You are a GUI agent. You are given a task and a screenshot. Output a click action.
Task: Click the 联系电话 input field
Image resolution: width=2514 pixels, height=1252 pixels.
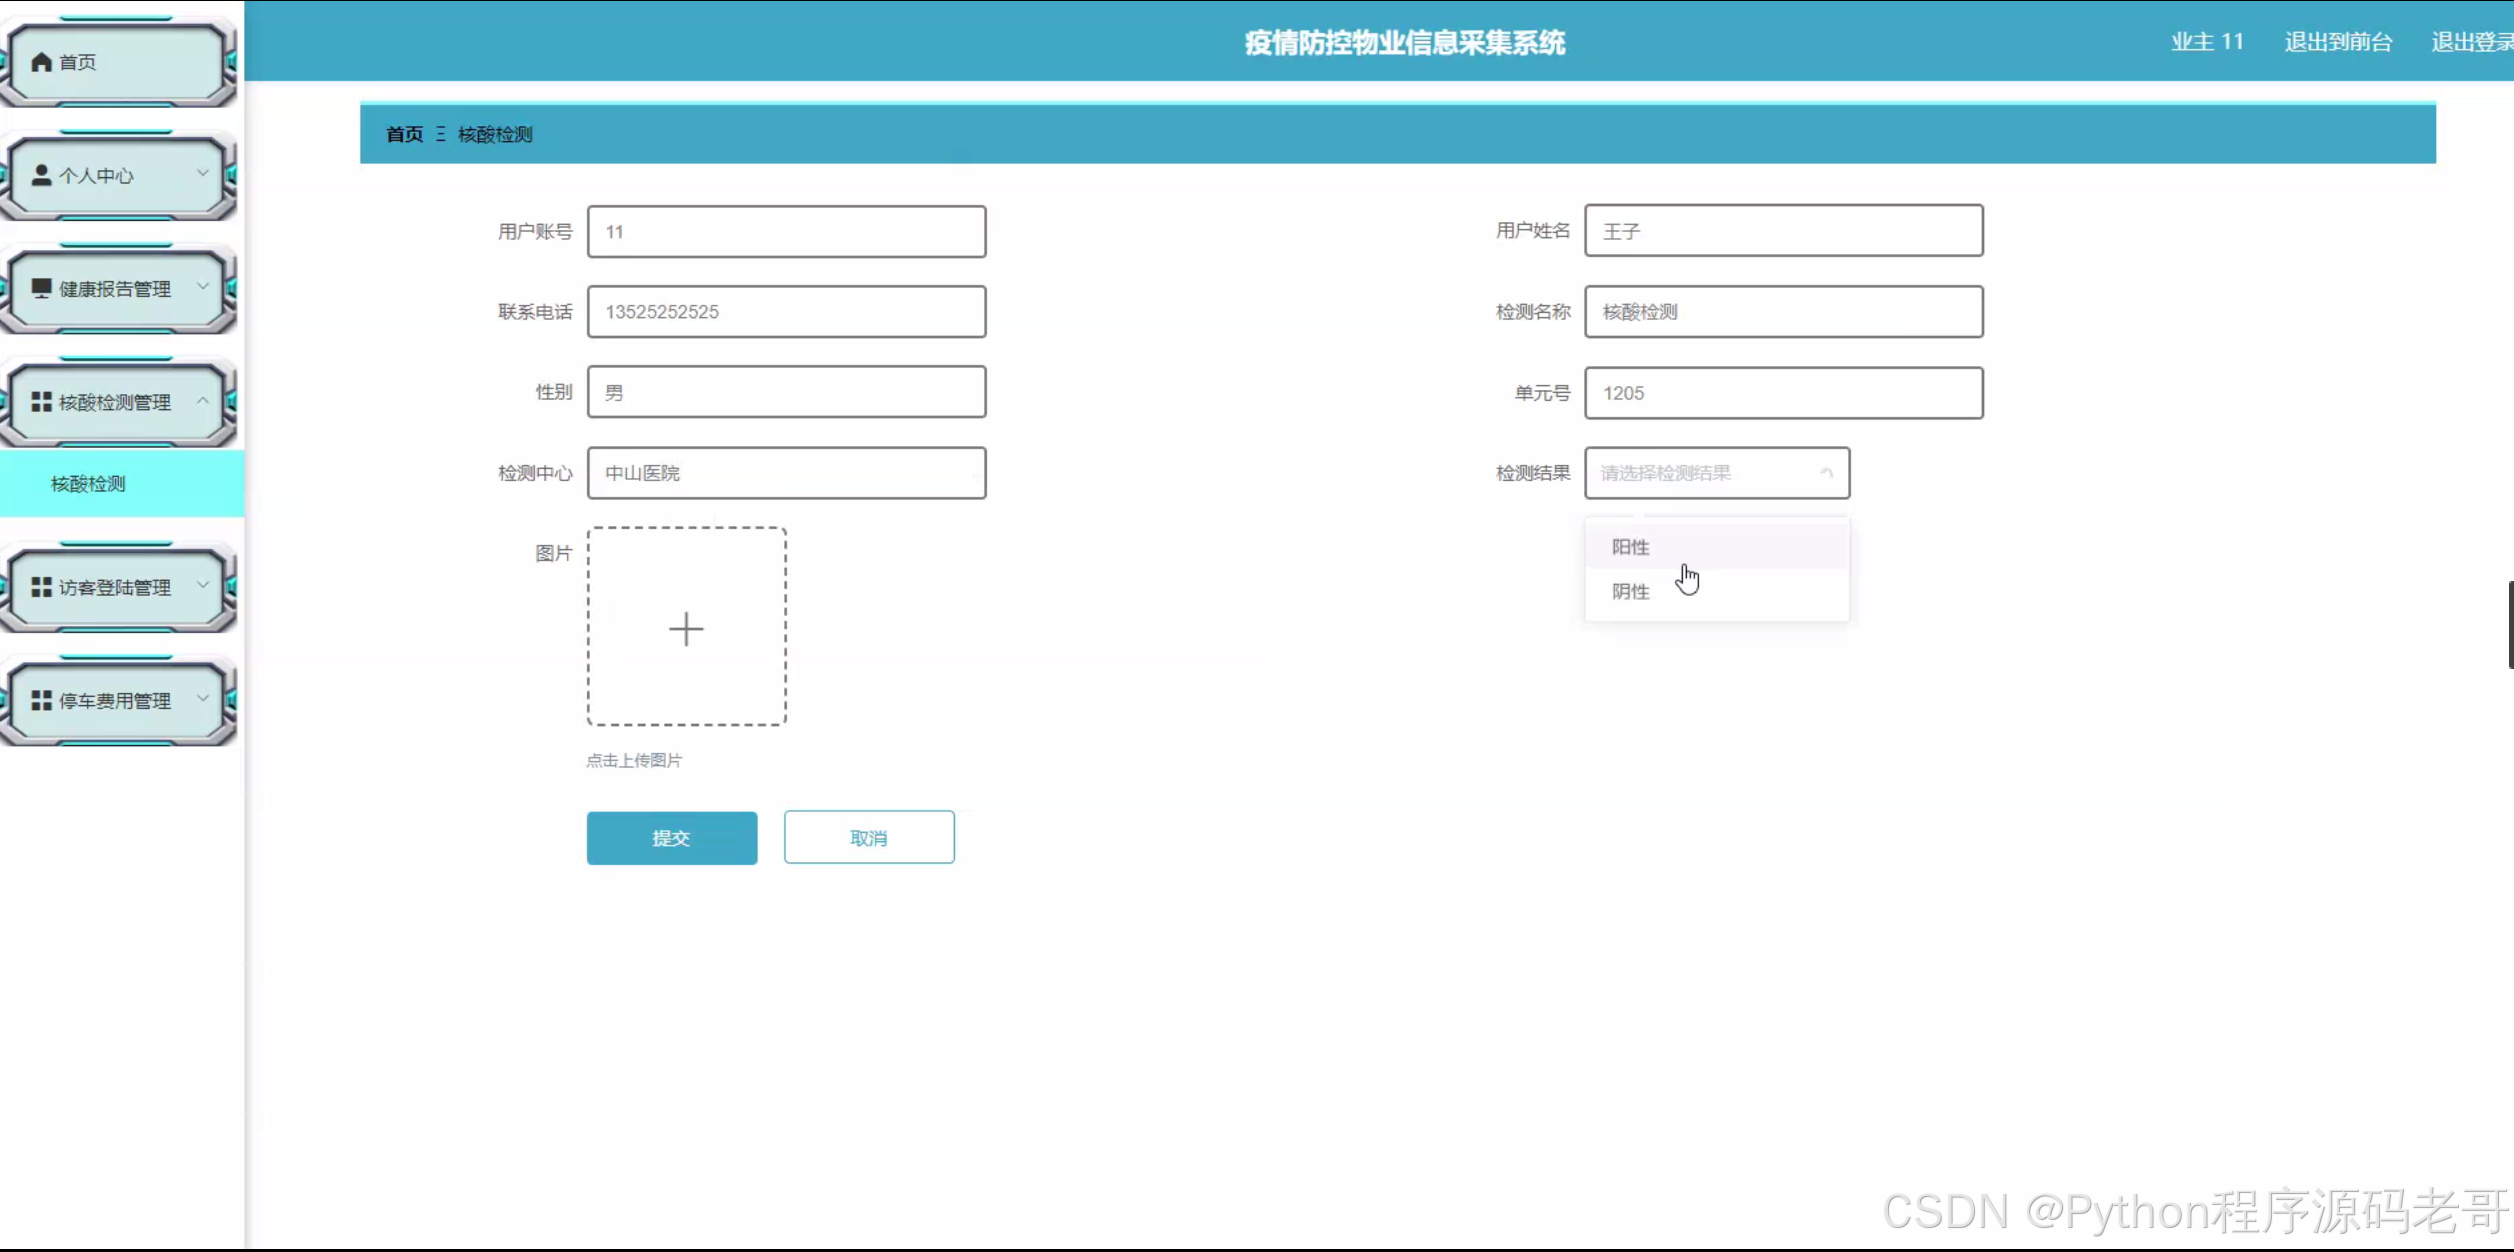786,312
